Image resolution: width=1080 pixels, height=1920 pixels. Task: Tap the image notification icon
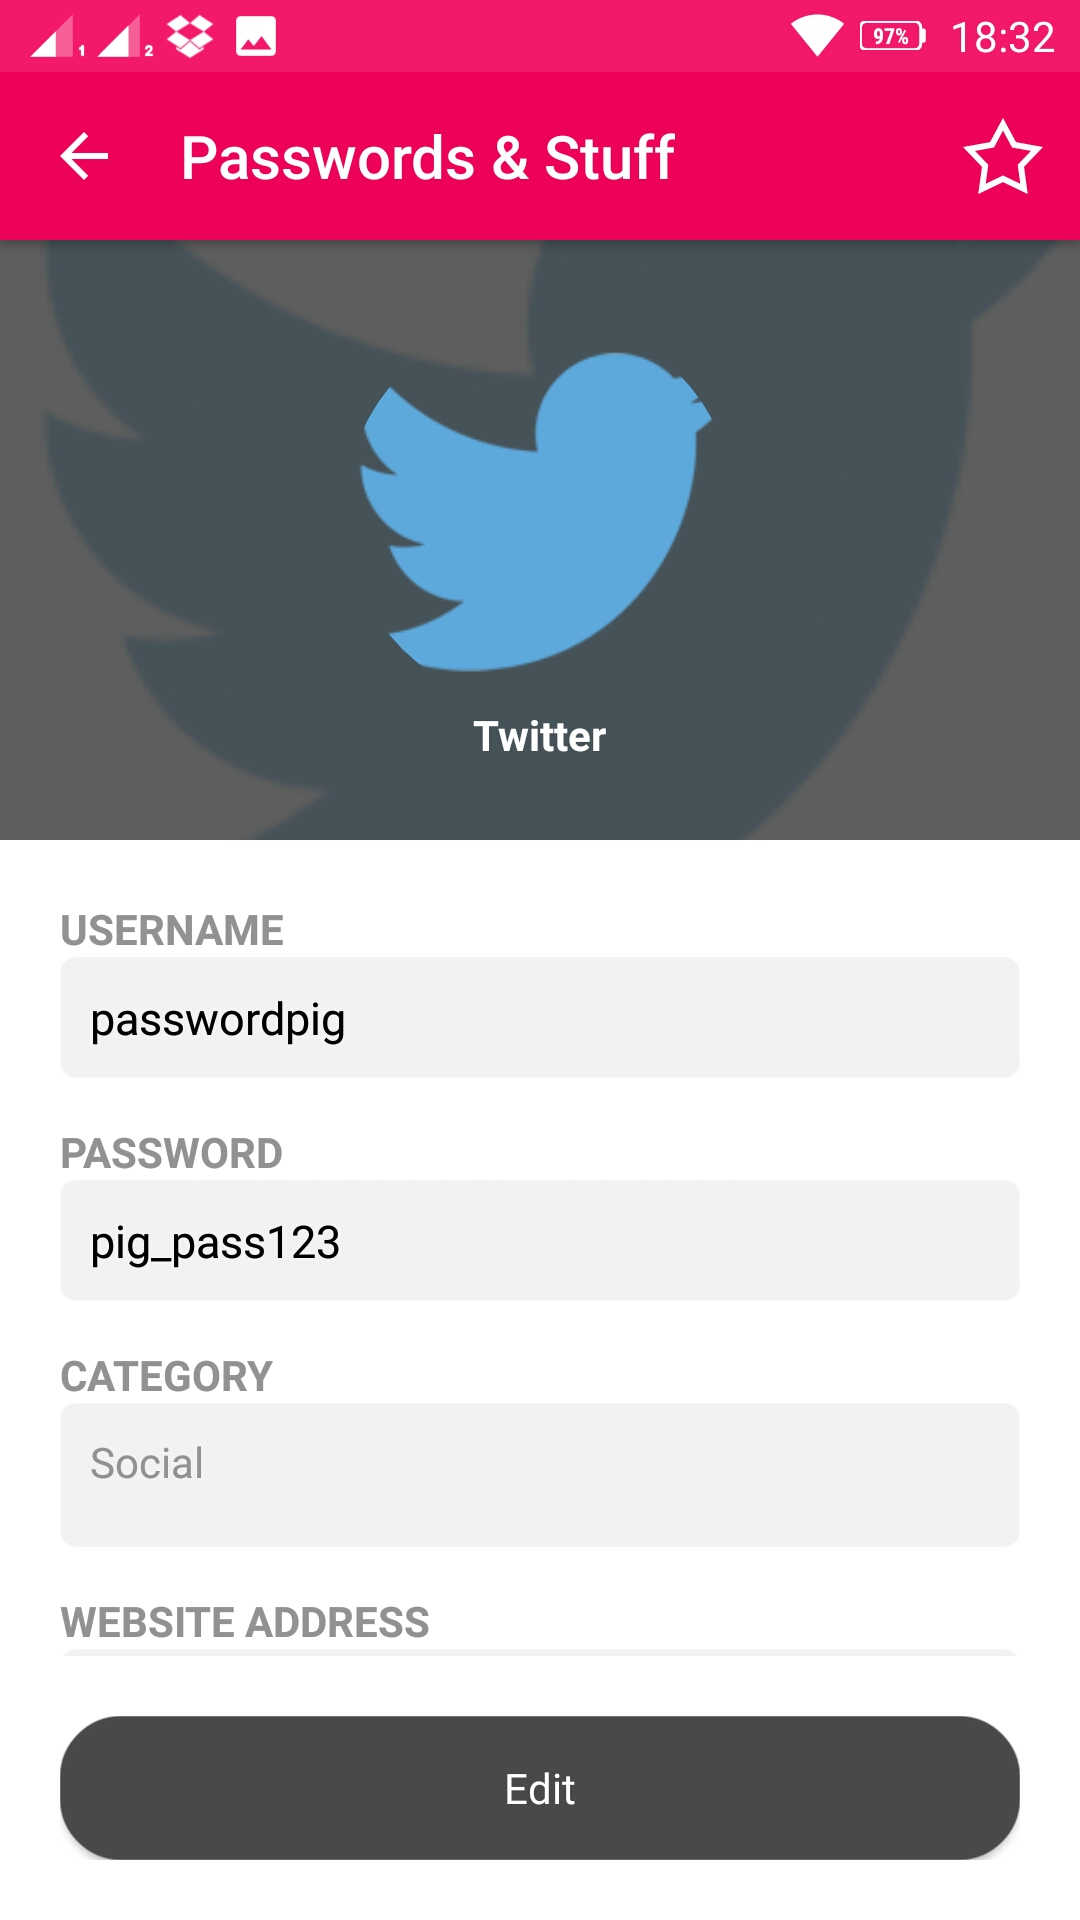click(x=256, y=37)
